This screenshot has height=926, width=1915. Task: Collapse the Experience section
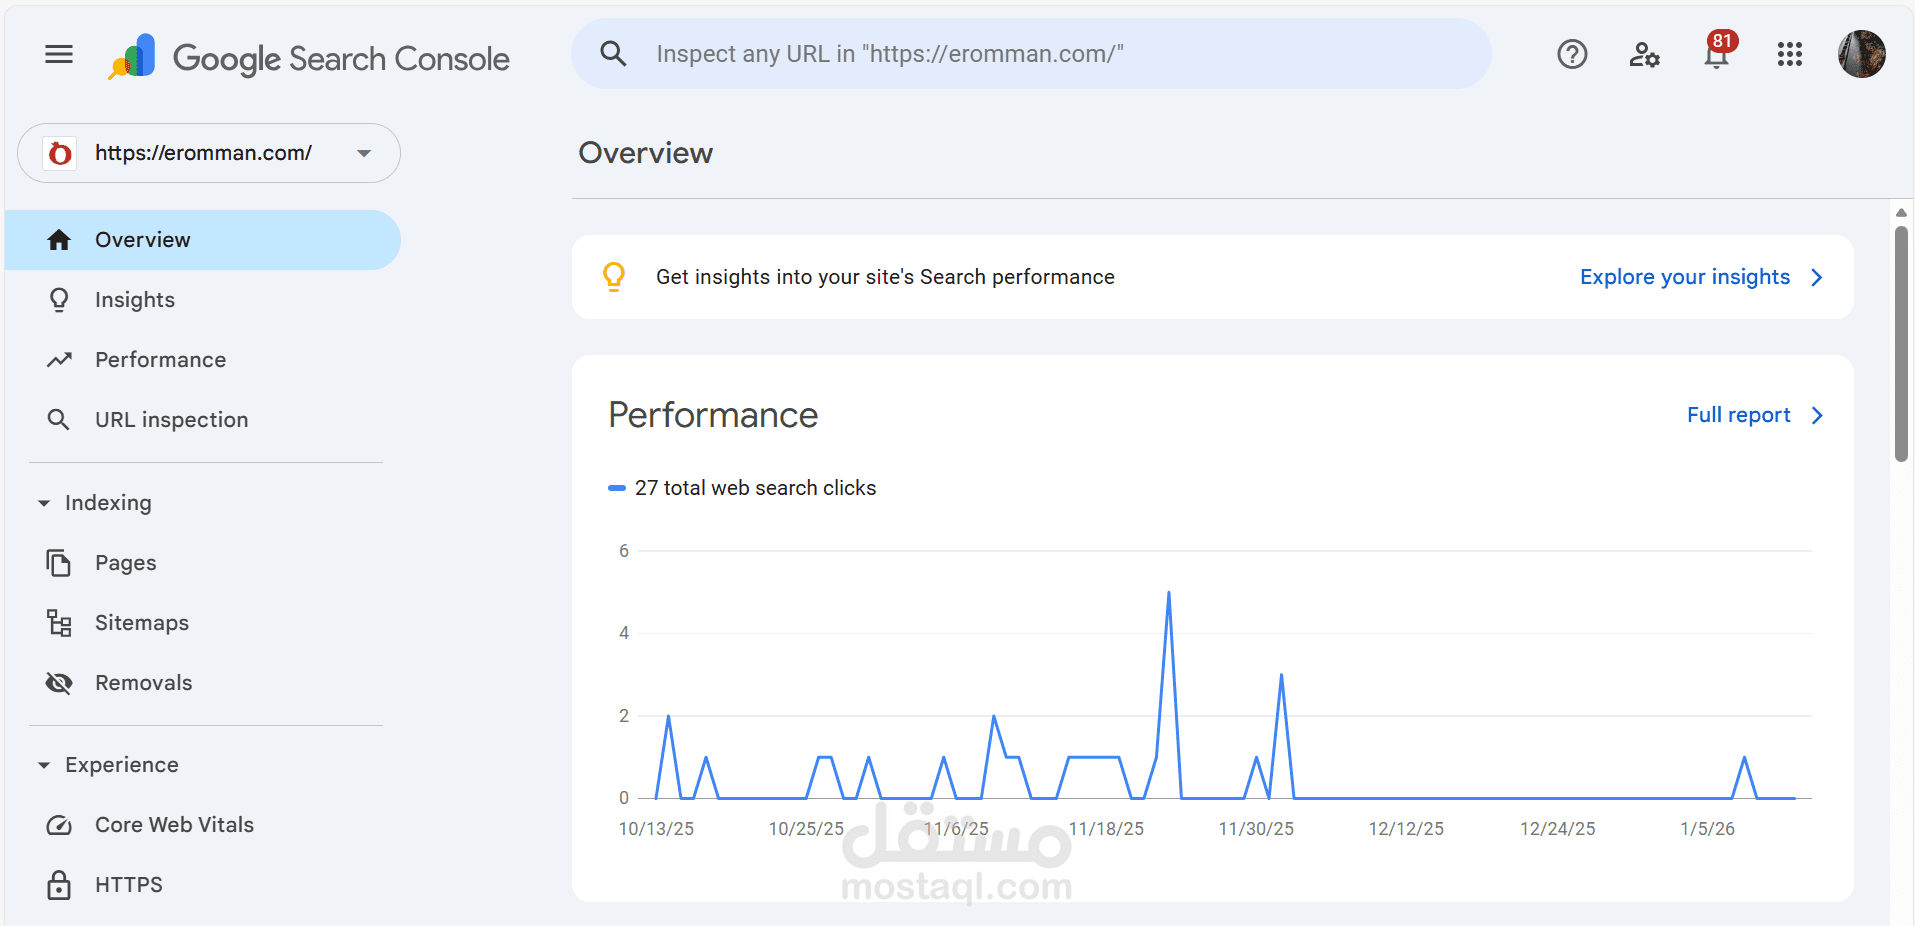(x=44, y=765)
